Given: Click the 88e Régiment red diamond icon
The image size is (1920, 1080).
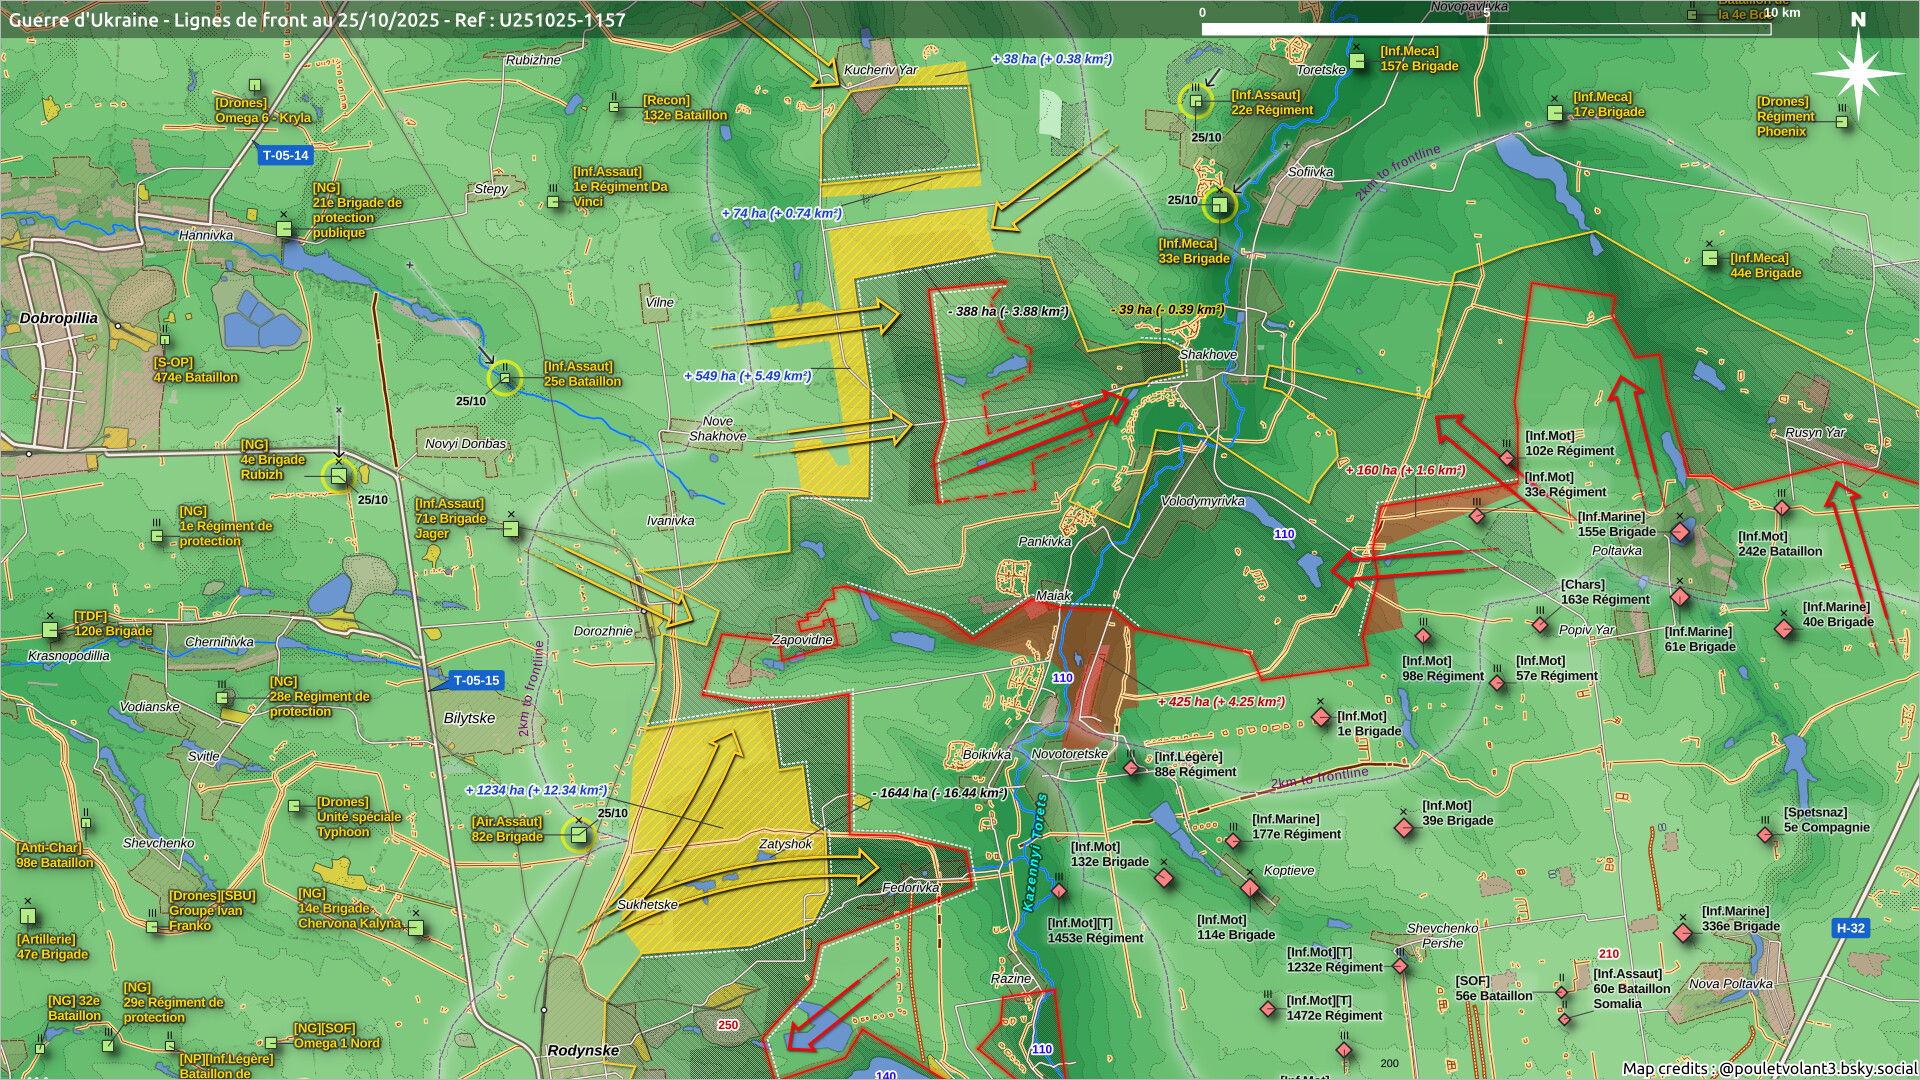Looking at the screenshot, I should tap(1131, 768).
